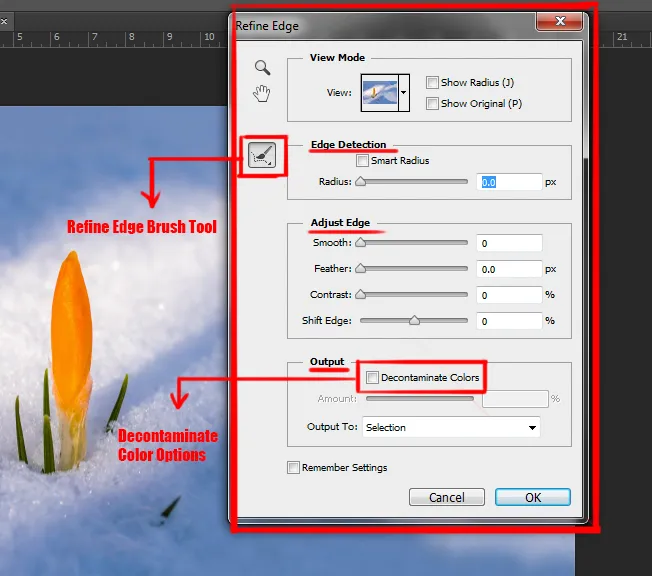Toggle the Smart Radius checkbox
The image size is (652, 576).
point(362,161)
